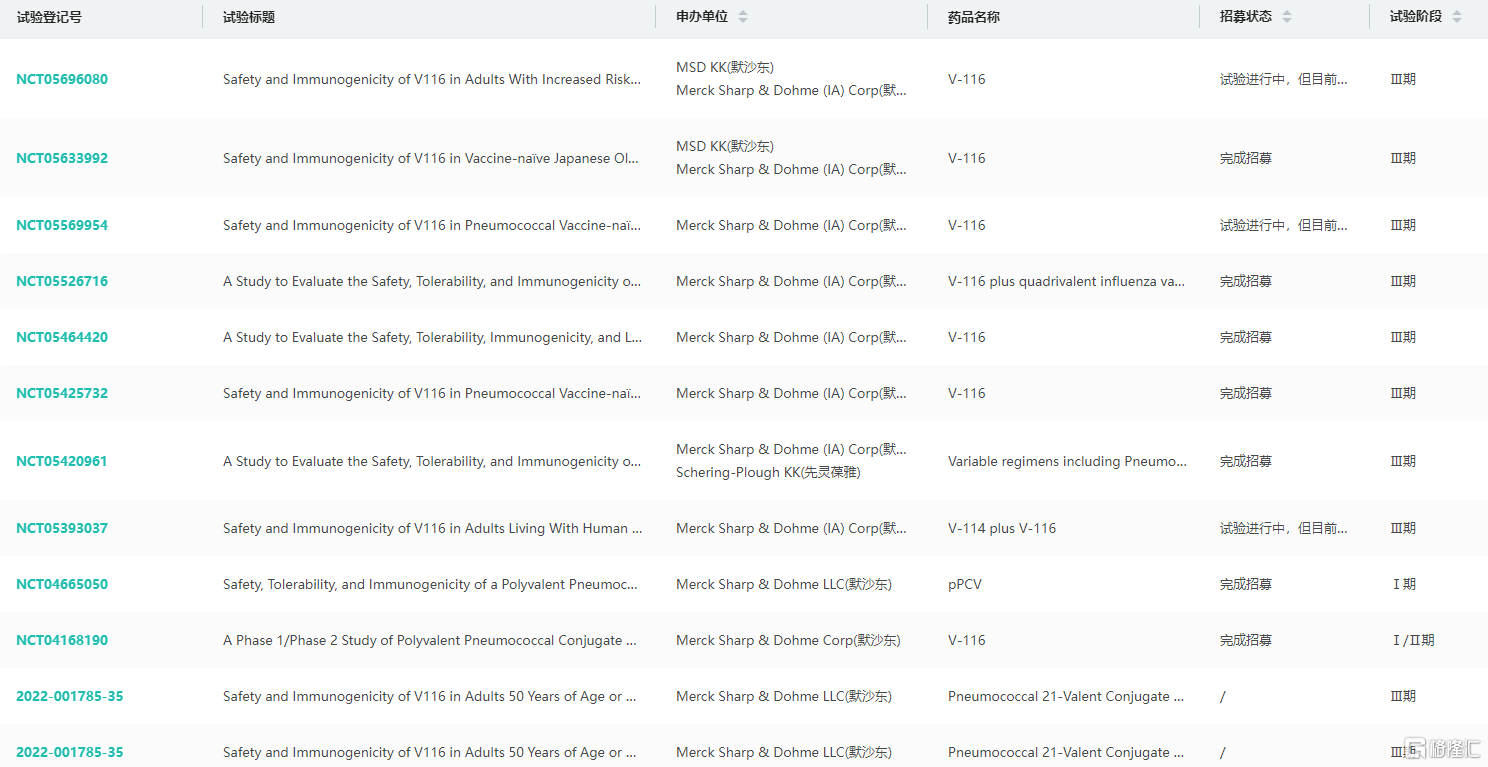
Task: Sort by the 试验阶段 column arrows
Action: [1457, 17]
